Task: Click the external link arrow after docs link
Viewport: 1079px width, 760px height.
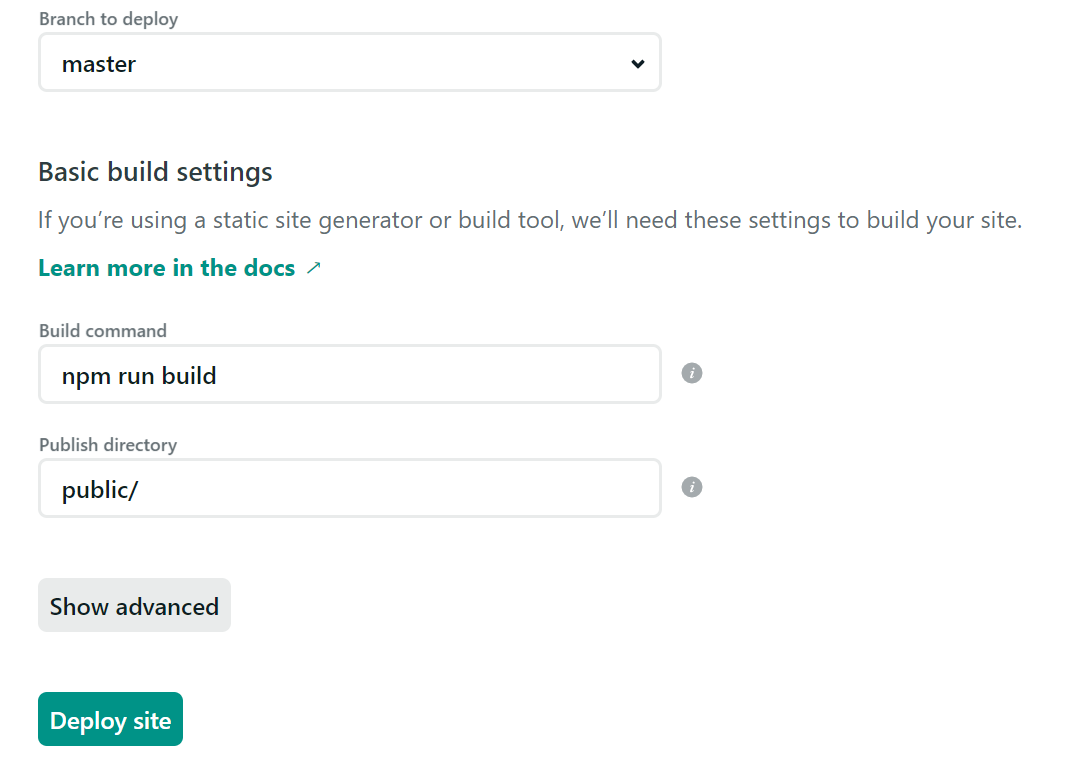Action: tap(314, 268)
